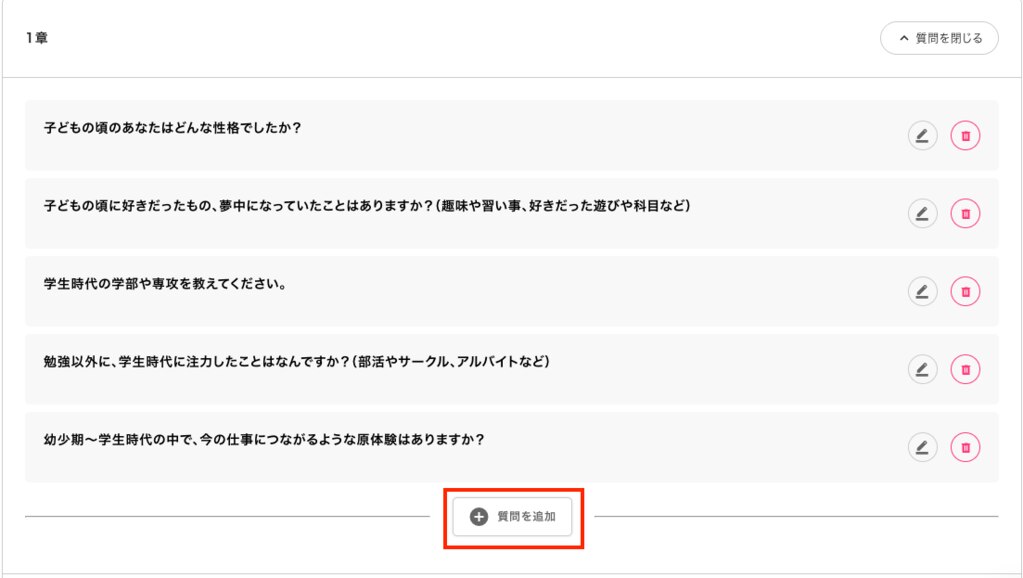Edit the 学部や専攻 question

point(922,291)
